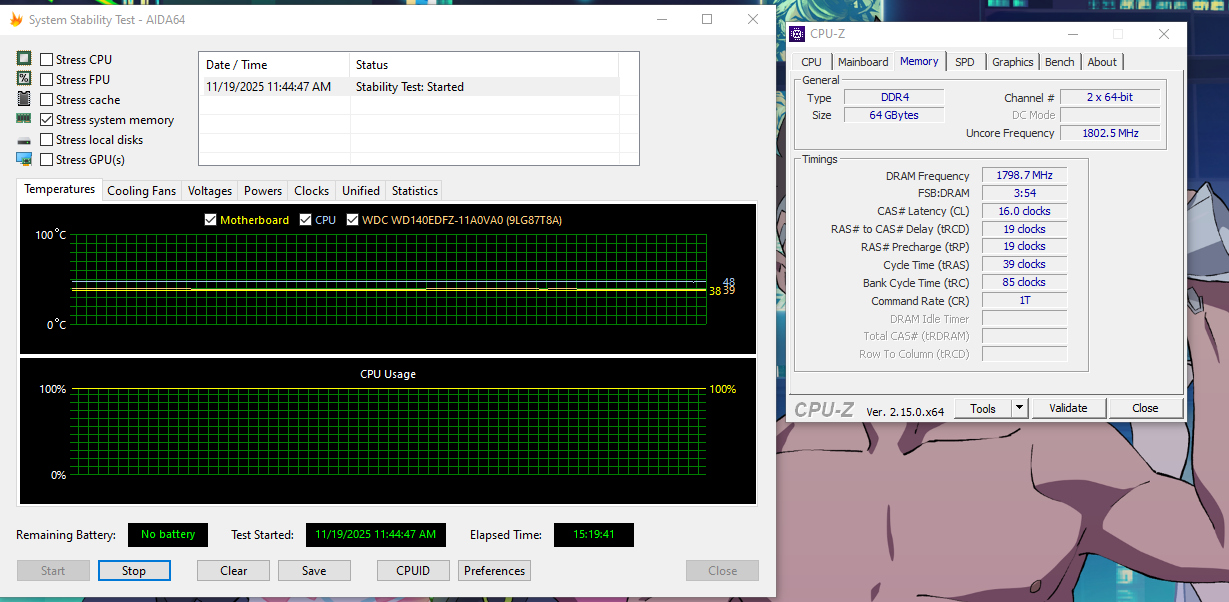Toggle the CPU temperature graph checkbox
This screenshot has height=602, width=1229.
[306, 220]
